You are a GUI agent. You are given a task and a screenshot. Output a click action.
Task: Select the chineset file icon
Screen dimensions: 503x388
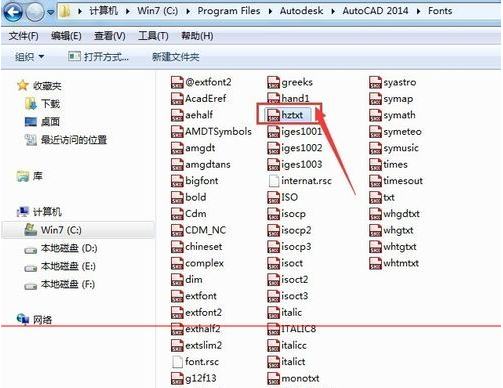[177, 247]
